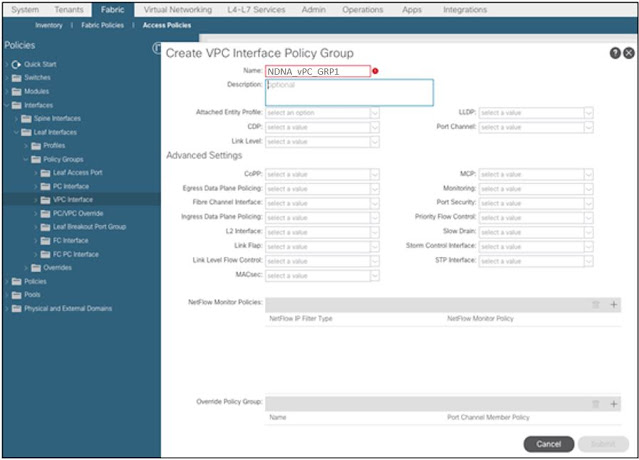Click the FC PC Interface folder icon

click(45, 255)
